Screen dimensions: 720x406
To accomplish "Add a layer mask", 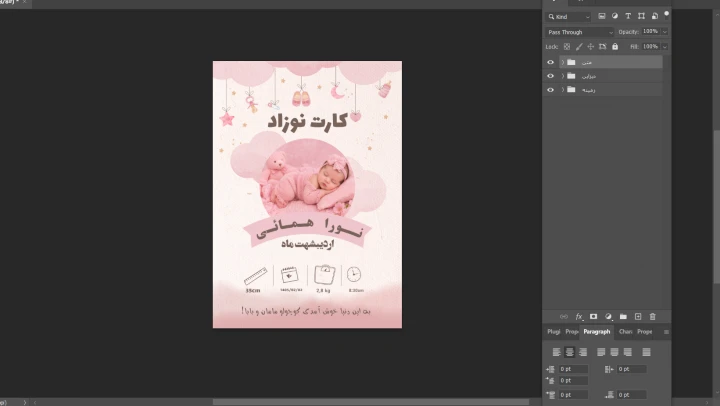I will 593,316.
